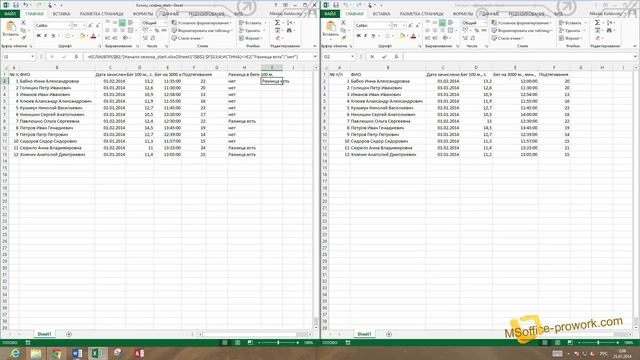Toggle italic in right Excel window
The image size is (640, 360).
click(x=365, y=36)
